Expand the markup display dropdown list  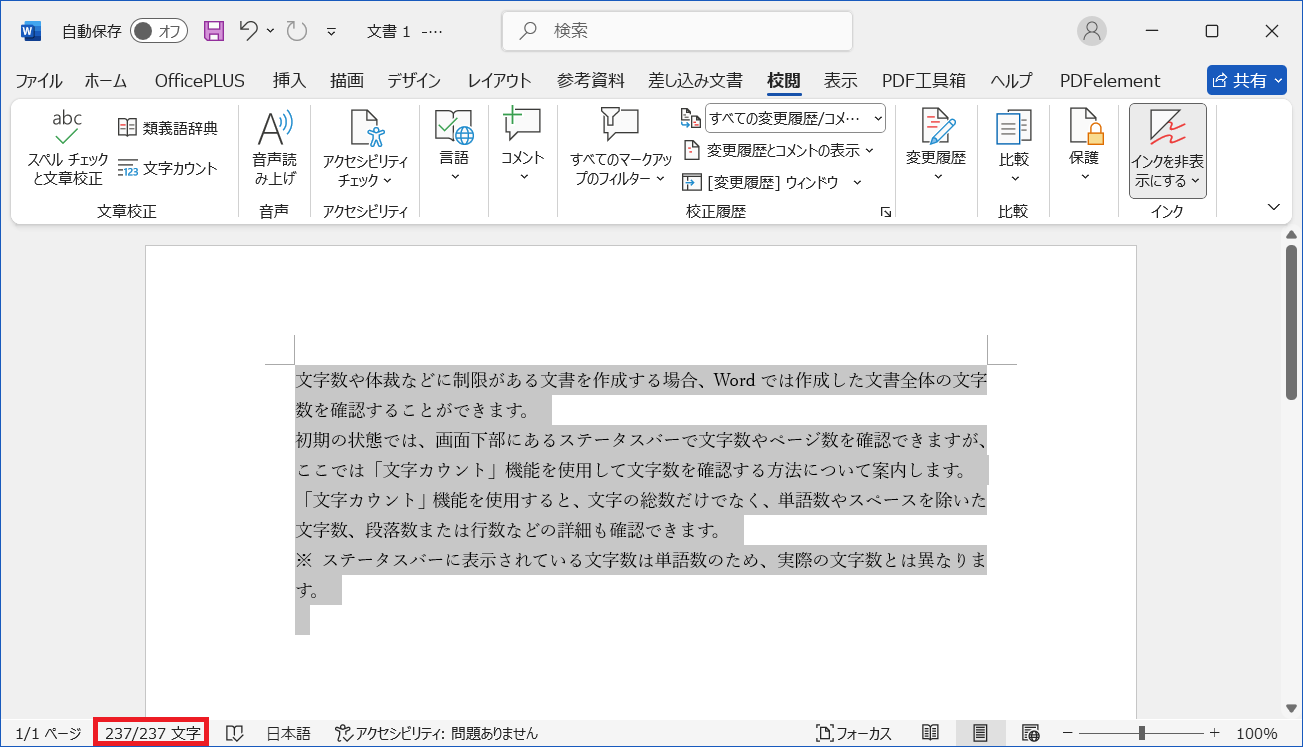tap(795, 118)
